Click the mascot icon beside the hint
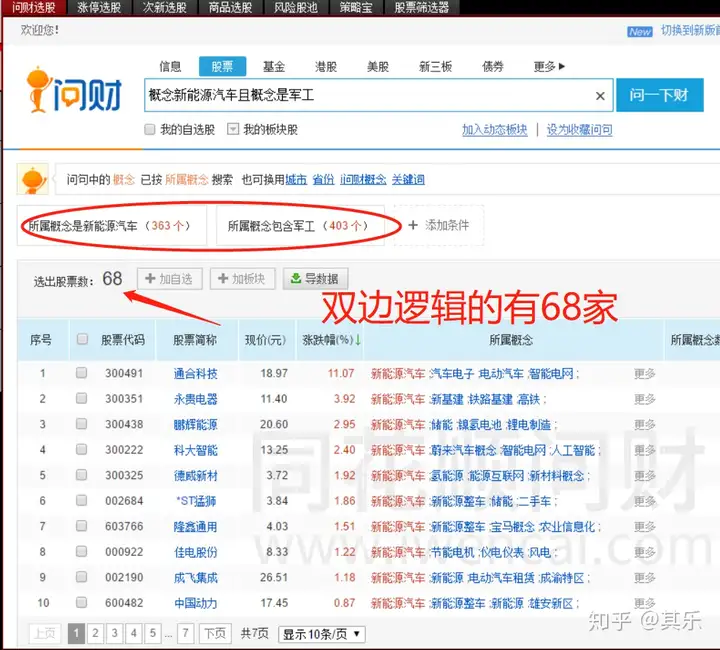 tap(33, 179)
